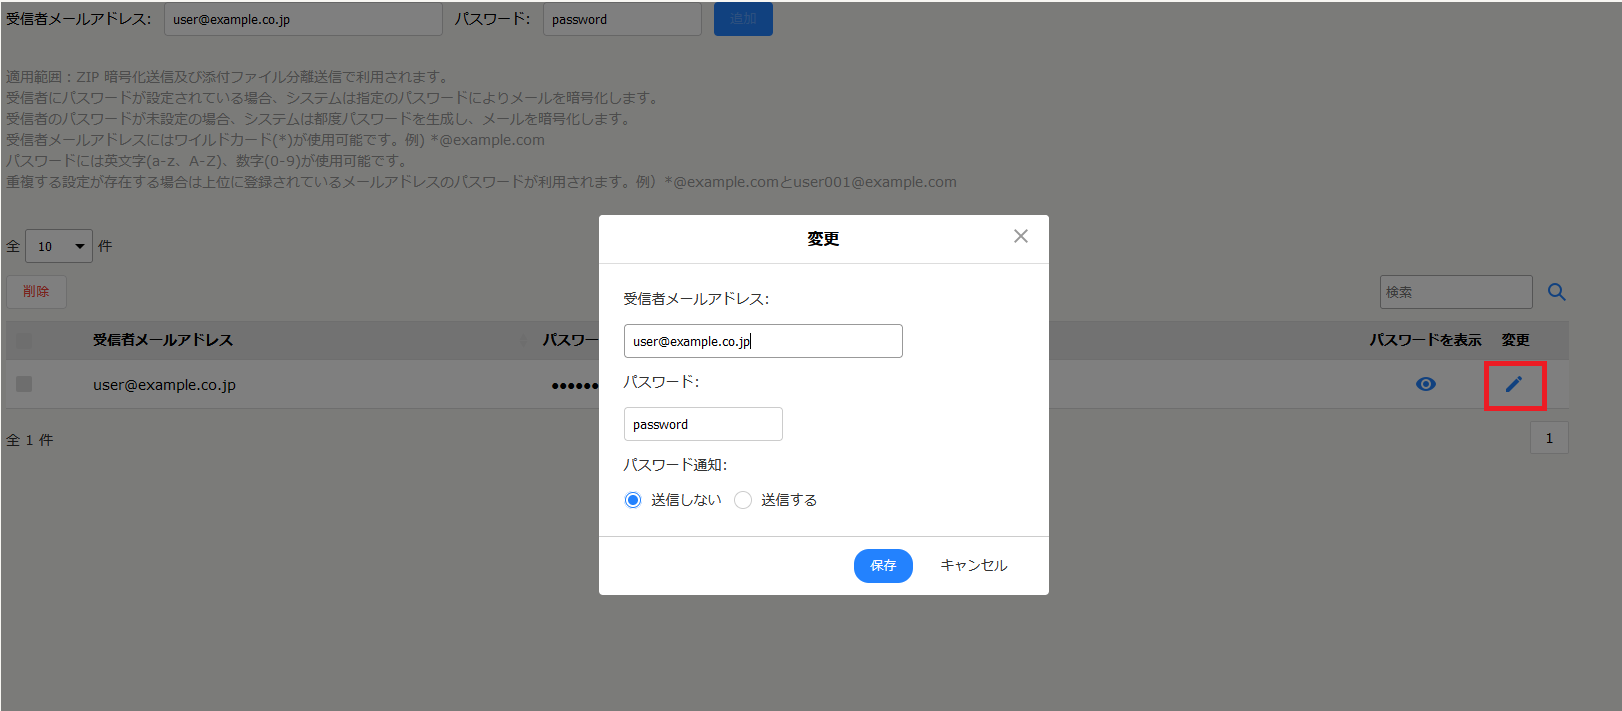Image resolution: width=1622 pixels, height=711 pixels.
Task: Click the blue 追加 button
Action: (x=743, y=19)
